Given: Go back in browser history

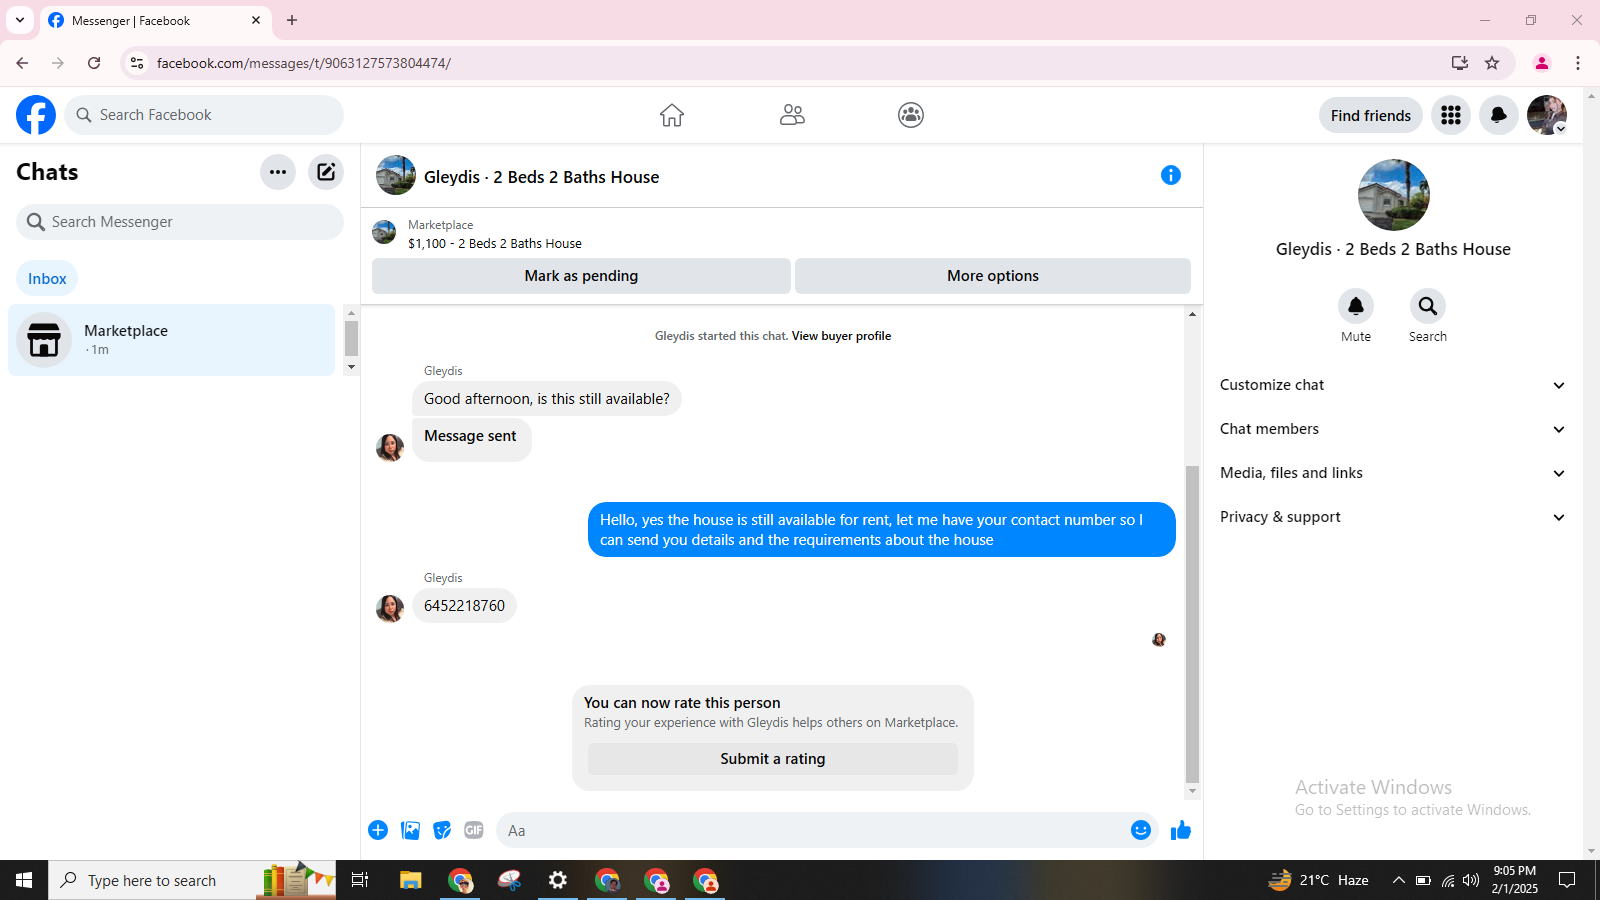Looking at the screenshot, I should 22,63.
